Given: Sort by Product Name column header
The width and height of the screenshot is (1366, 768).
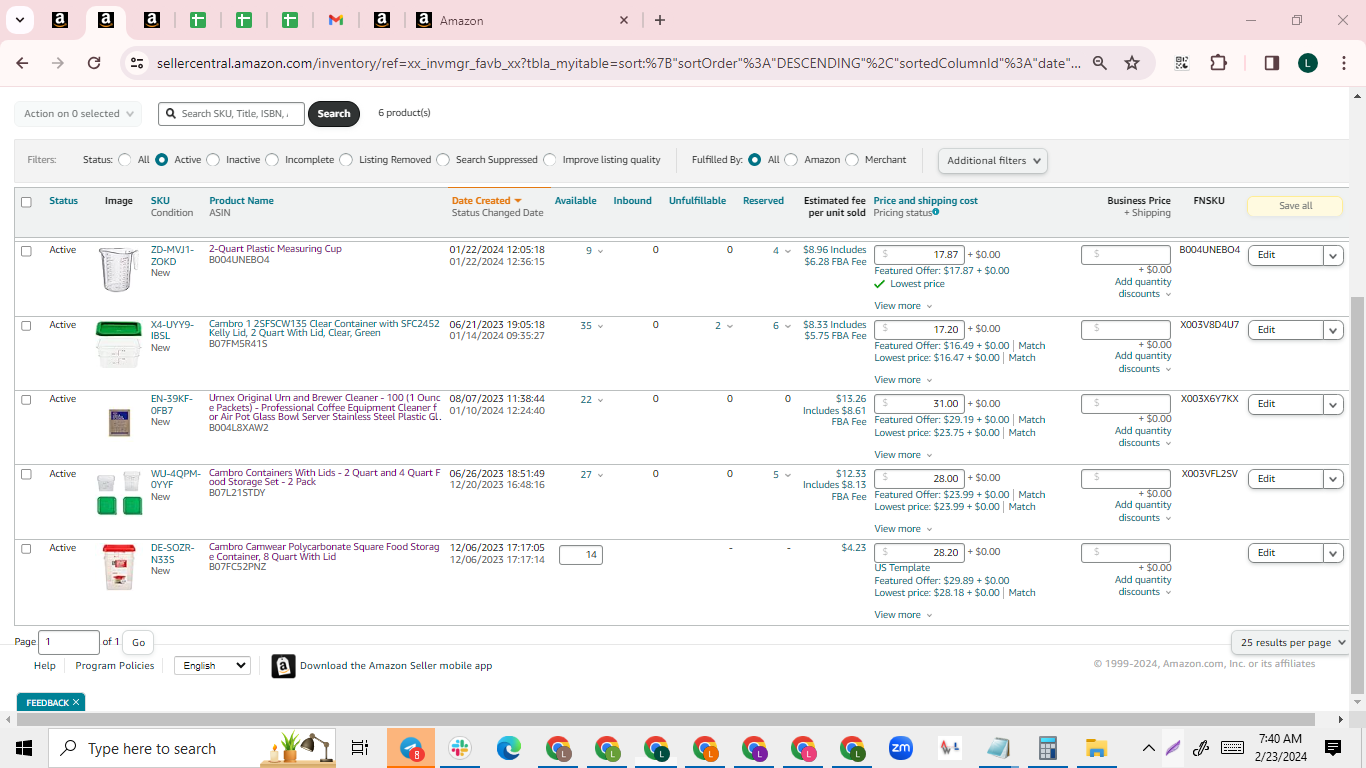Looking at the screenshot, I should [x=241, y=201].
